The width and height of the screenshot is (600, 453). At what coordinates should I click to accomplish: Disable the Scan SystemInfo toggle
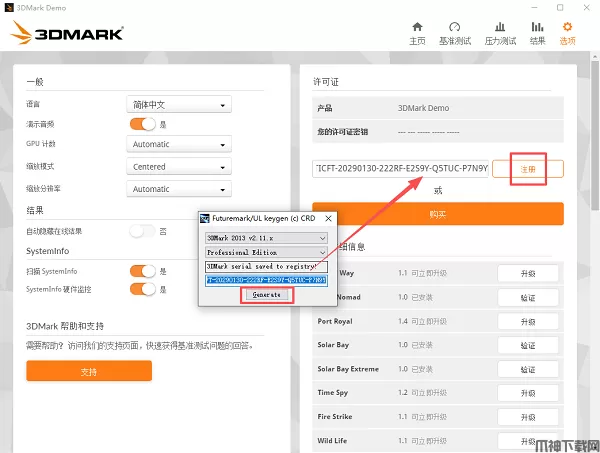click(143, 271)
